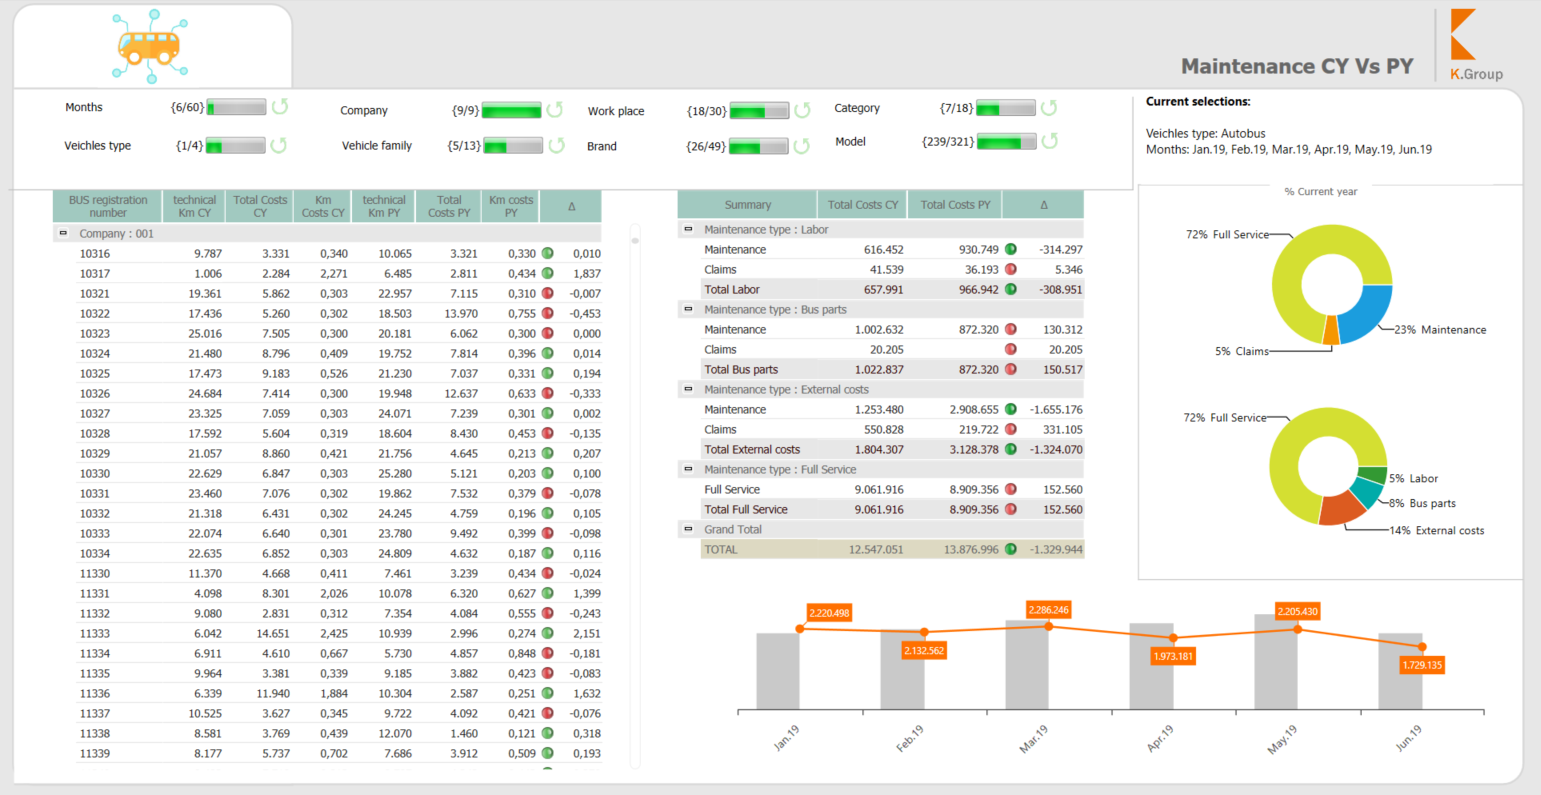Click the K.Group logo
1541x795 pixels.
(x=1473, y=45)
